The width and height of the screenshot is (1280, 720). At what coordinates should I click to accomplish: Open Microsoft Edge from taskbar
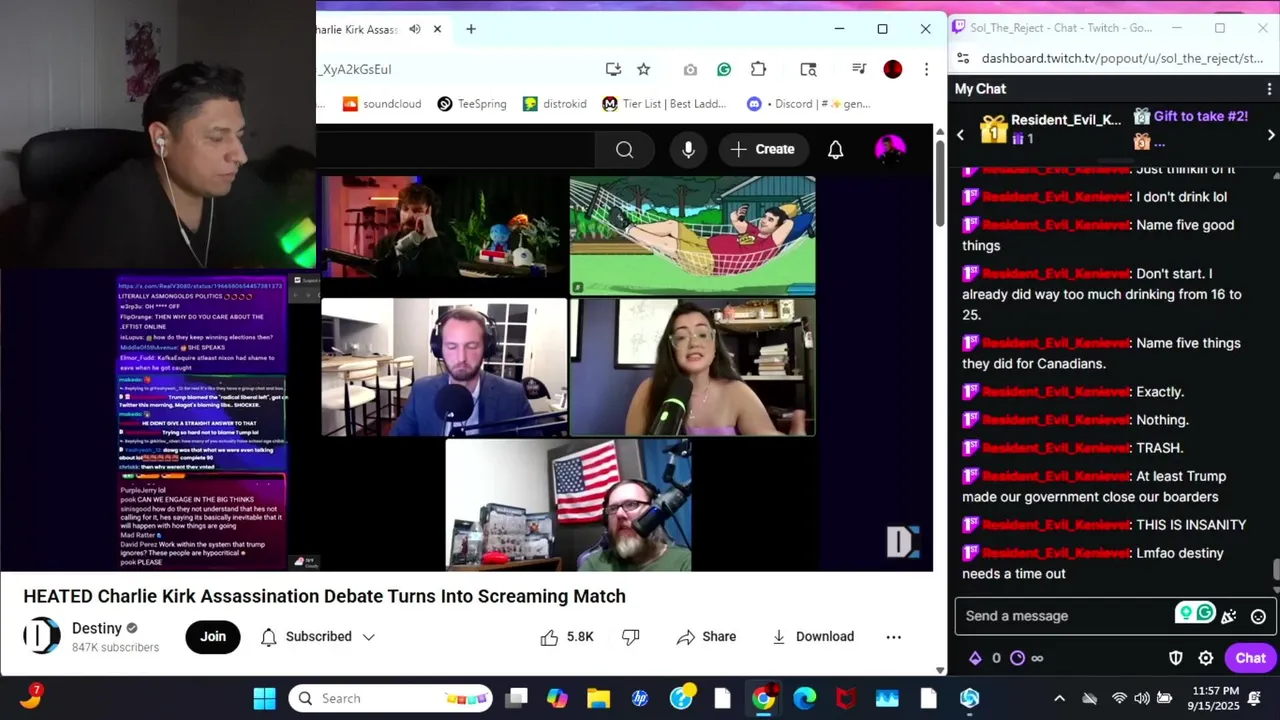(x=805, y=698)
